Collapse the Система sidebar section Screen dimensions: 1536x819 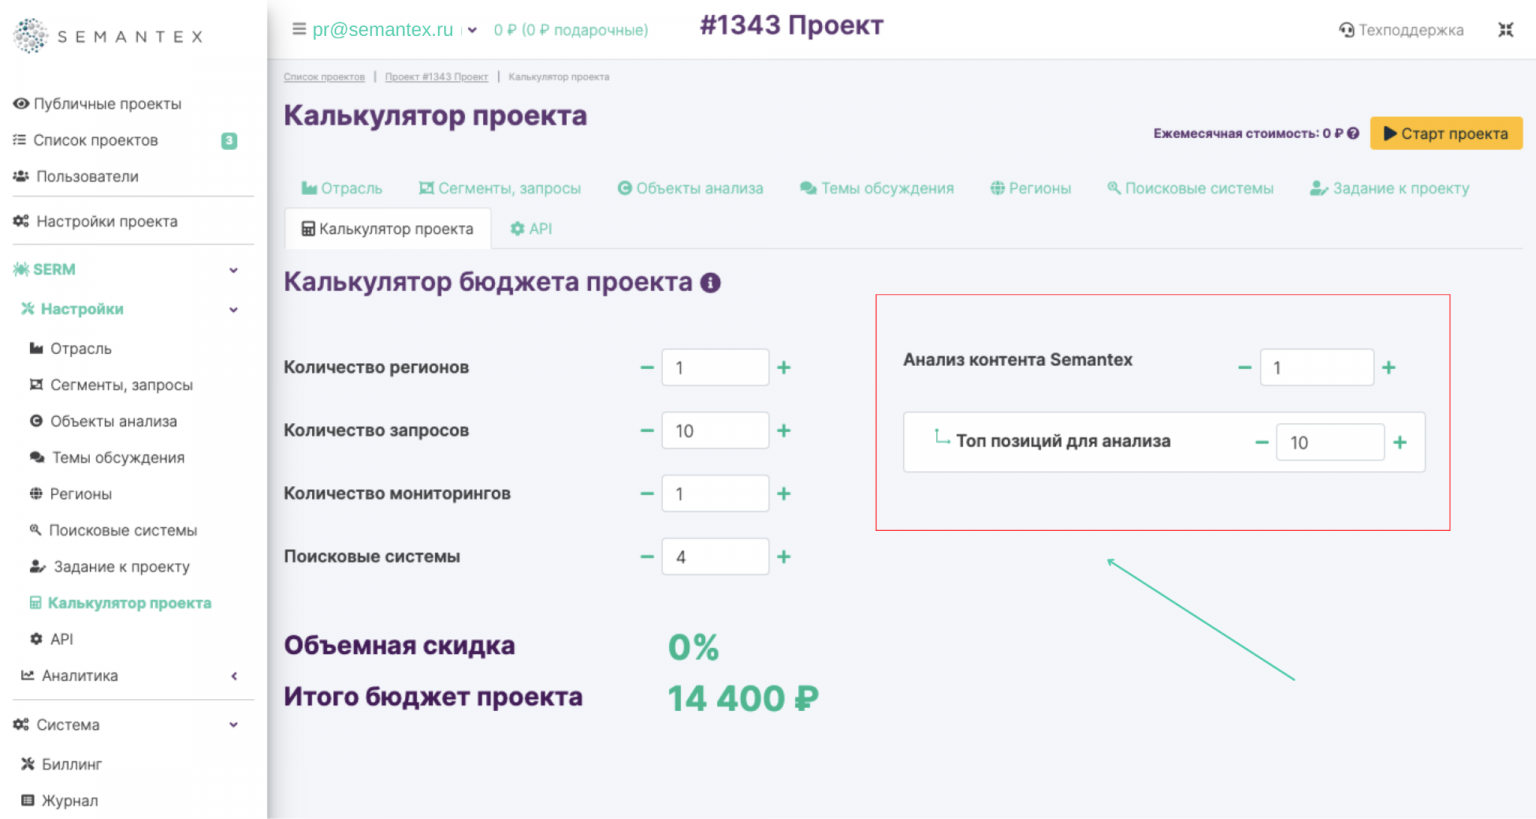tap(233, 725)
